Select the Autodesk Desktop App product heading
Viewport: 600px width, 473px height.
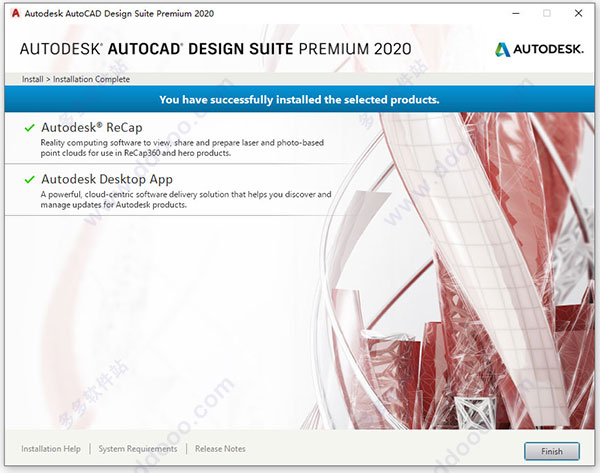coord(107,179)
